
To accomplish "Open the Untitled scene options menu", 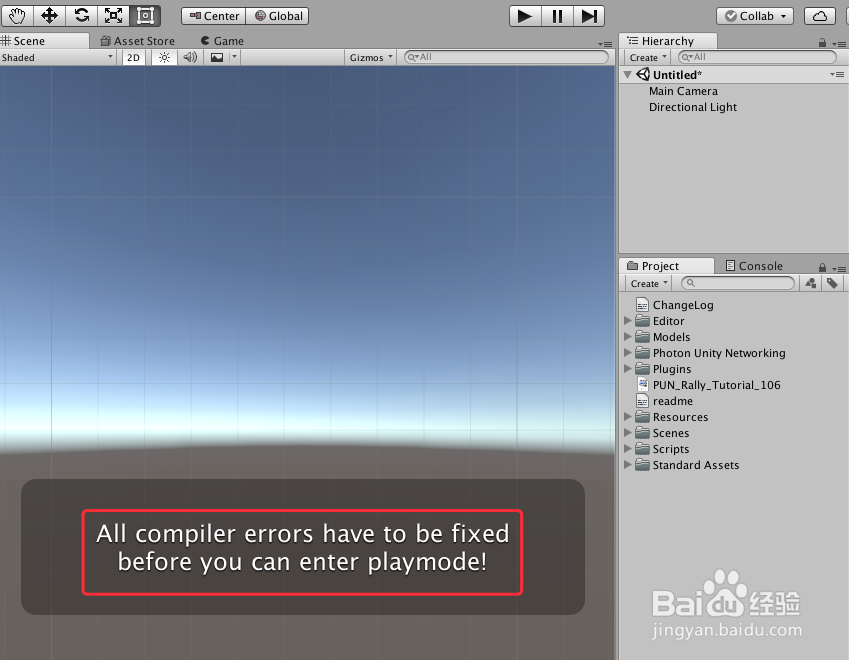I will click(x=837, y=75).
